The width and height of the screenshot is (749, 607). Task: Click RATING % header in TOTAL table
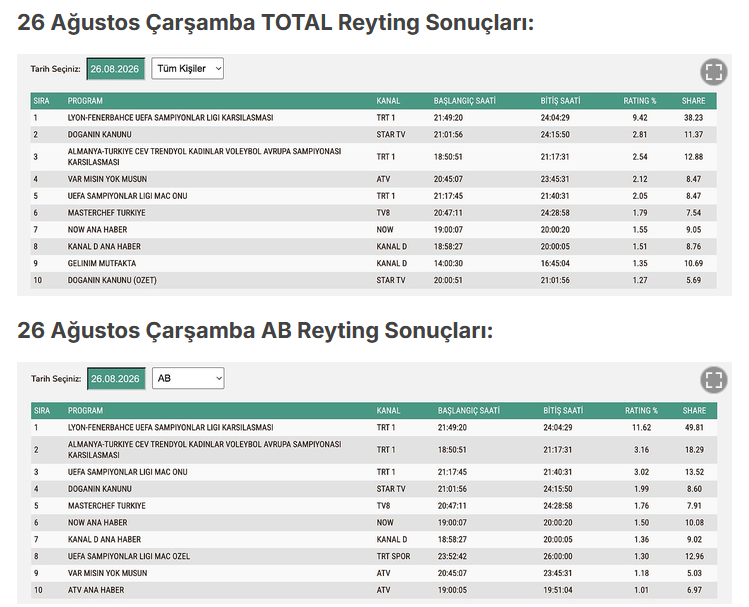pos(640,101)
